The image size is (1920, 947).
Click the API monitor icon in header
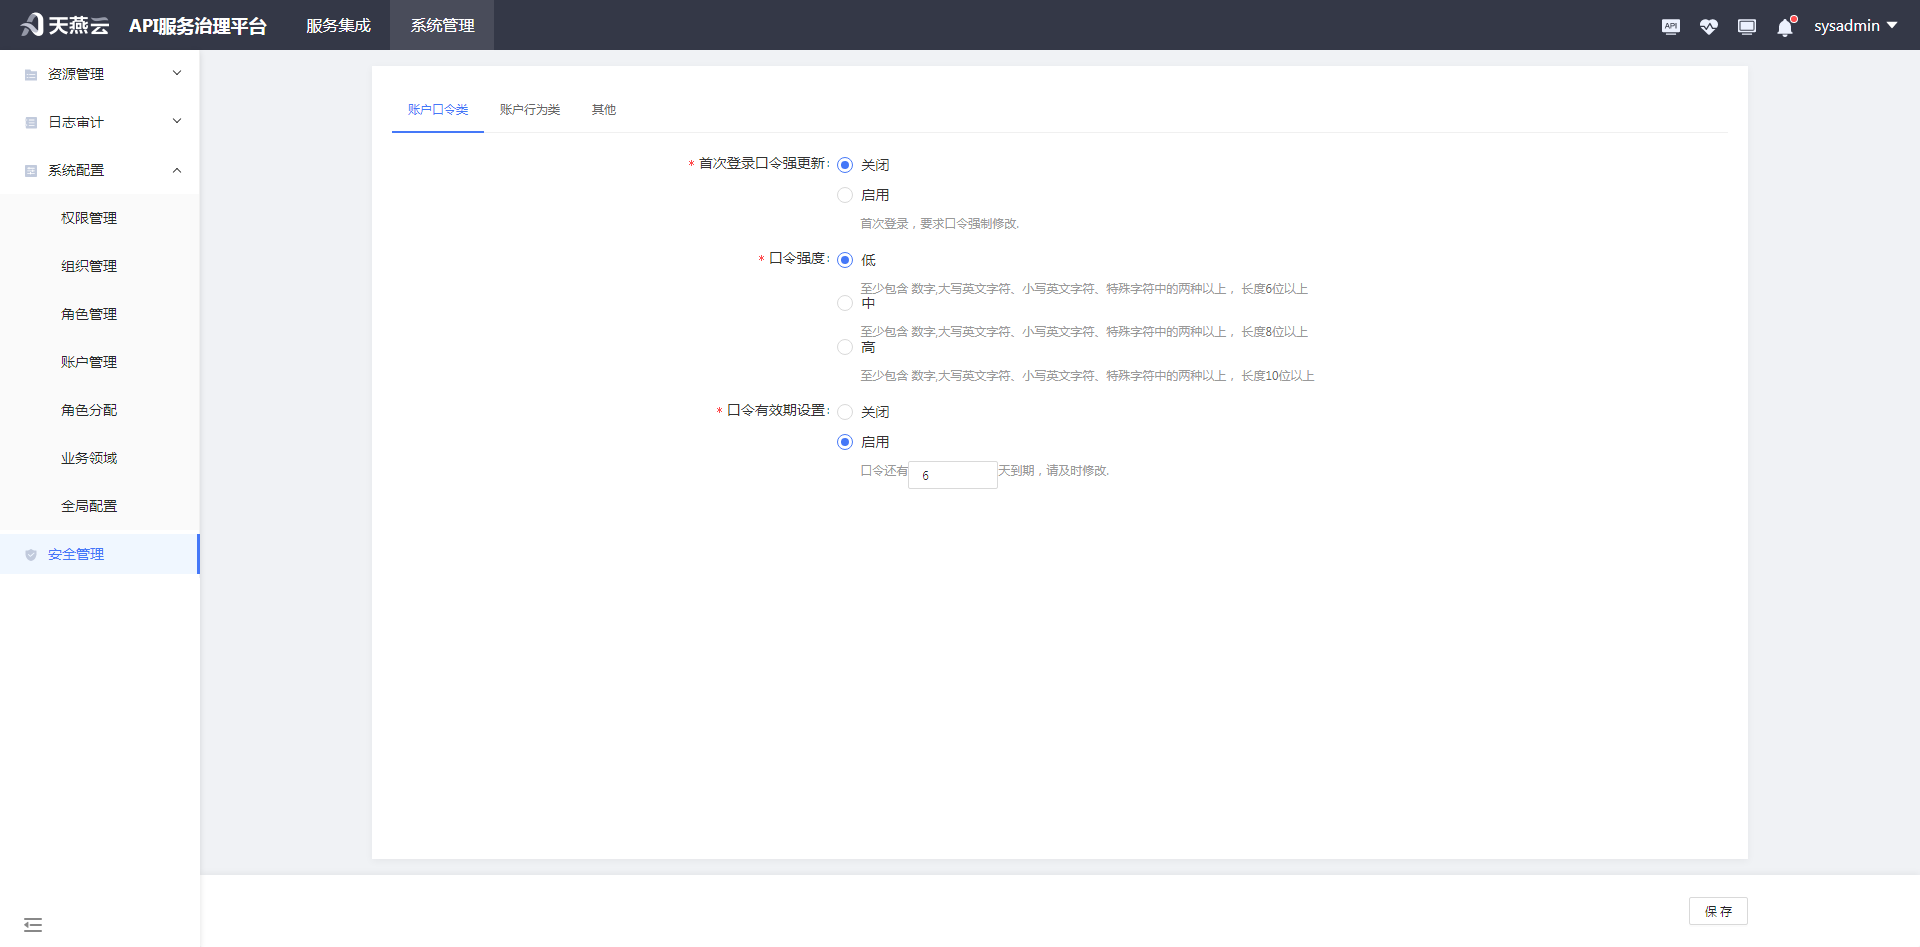1670,27
